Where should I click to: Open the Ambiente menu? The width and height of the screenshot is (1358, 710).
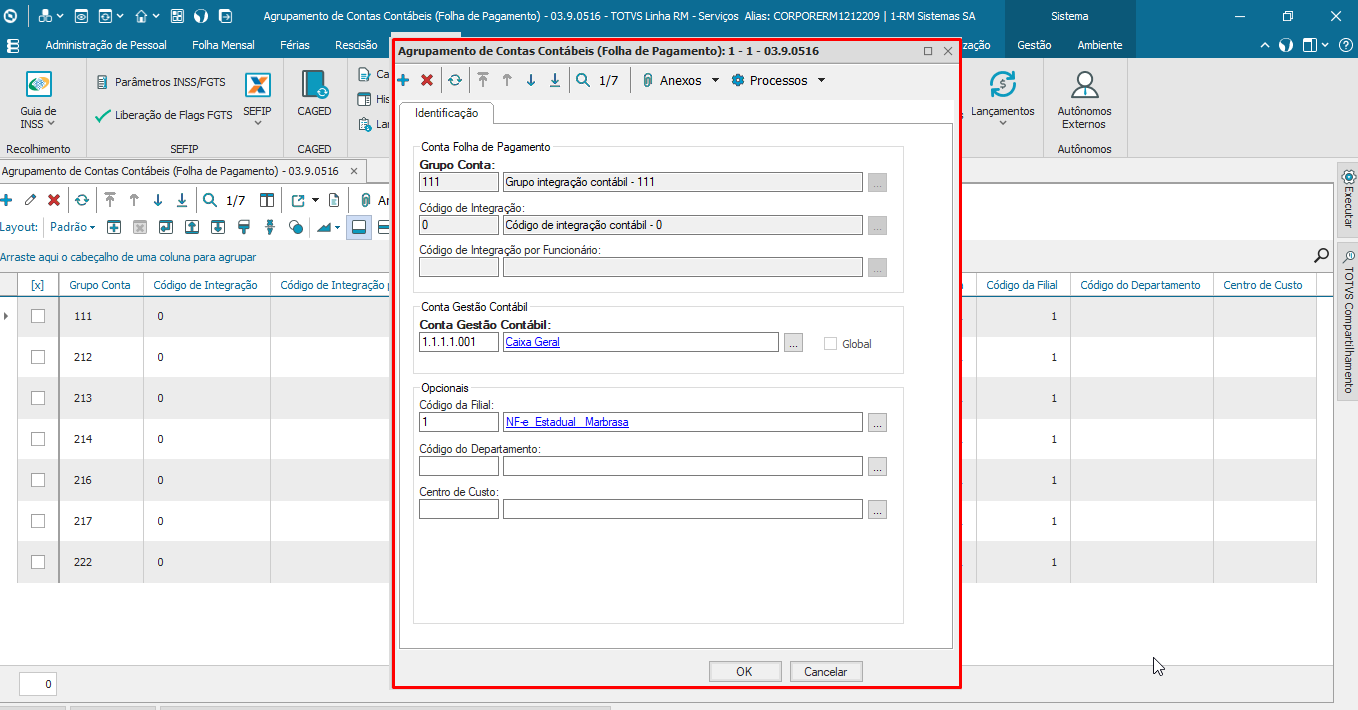click(1100, 45)
